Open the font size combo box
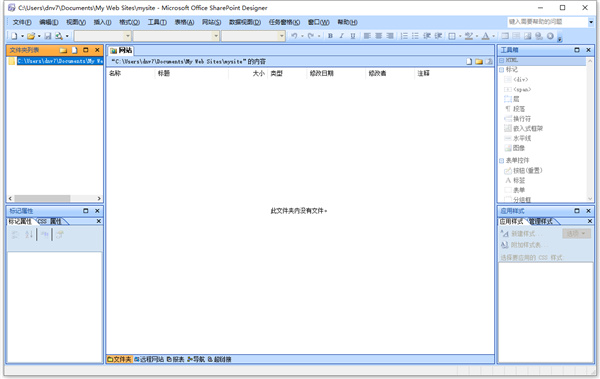Screen dimensions: 600x379 coord(253,36)
